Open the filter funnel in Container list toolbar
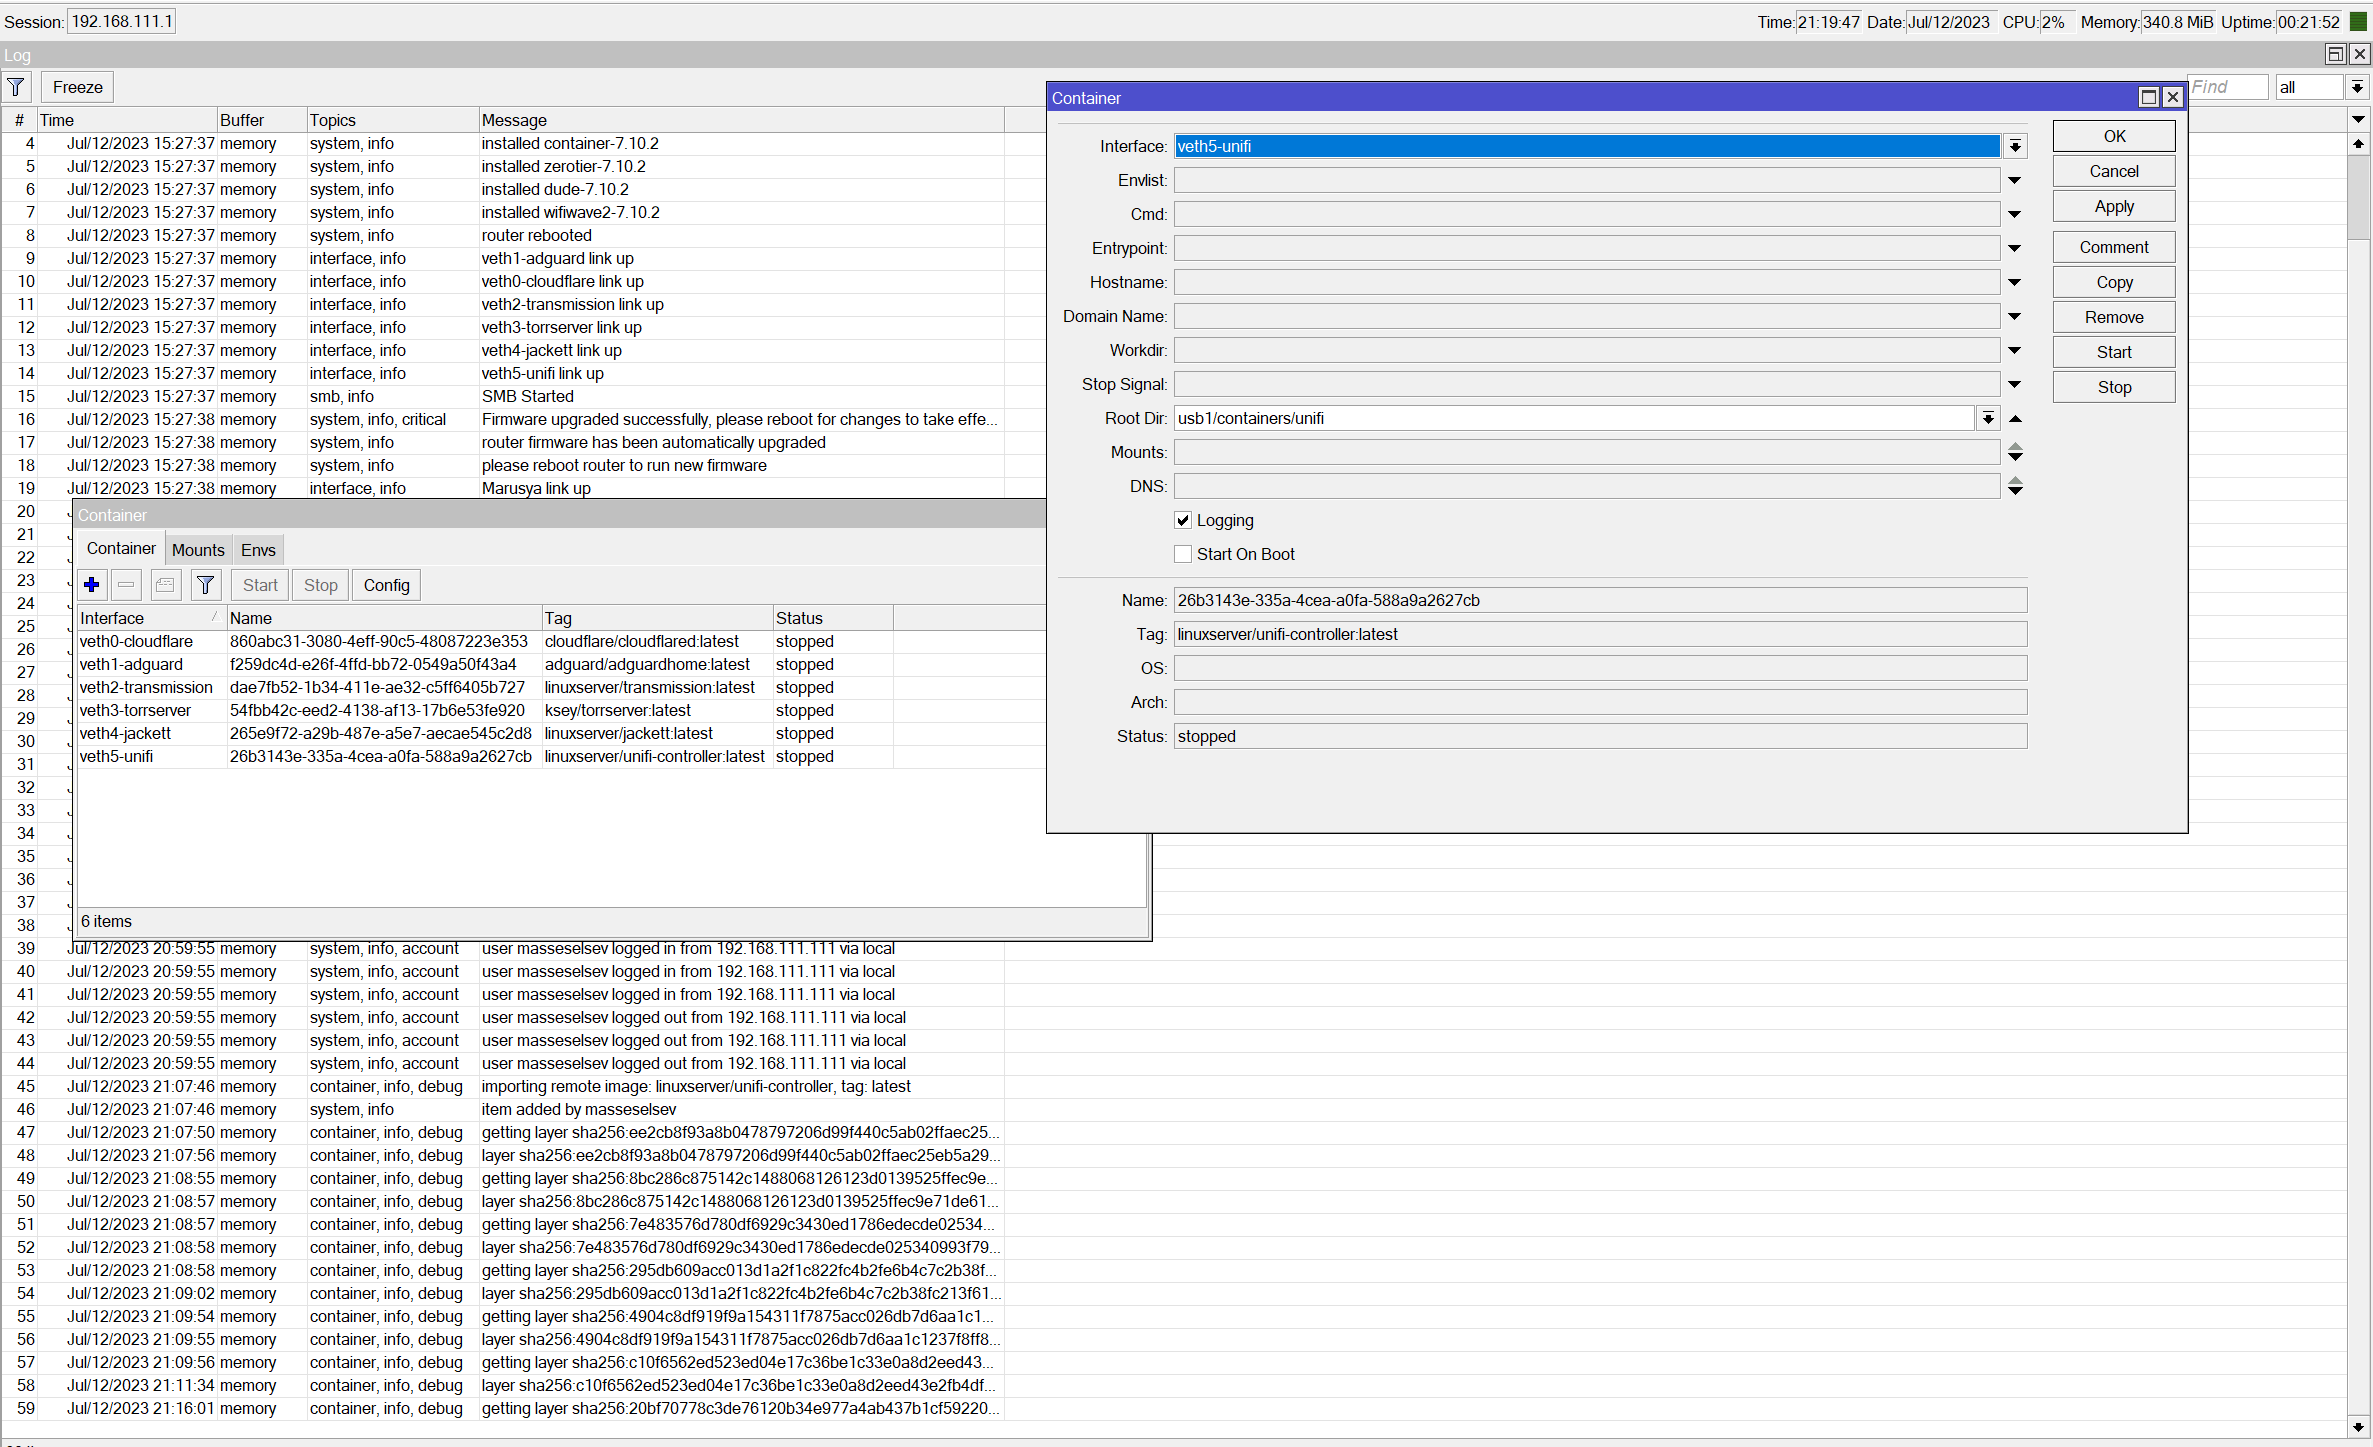Image resolution: width=2373 pixels, height=1447 pixels. [205, 585]
